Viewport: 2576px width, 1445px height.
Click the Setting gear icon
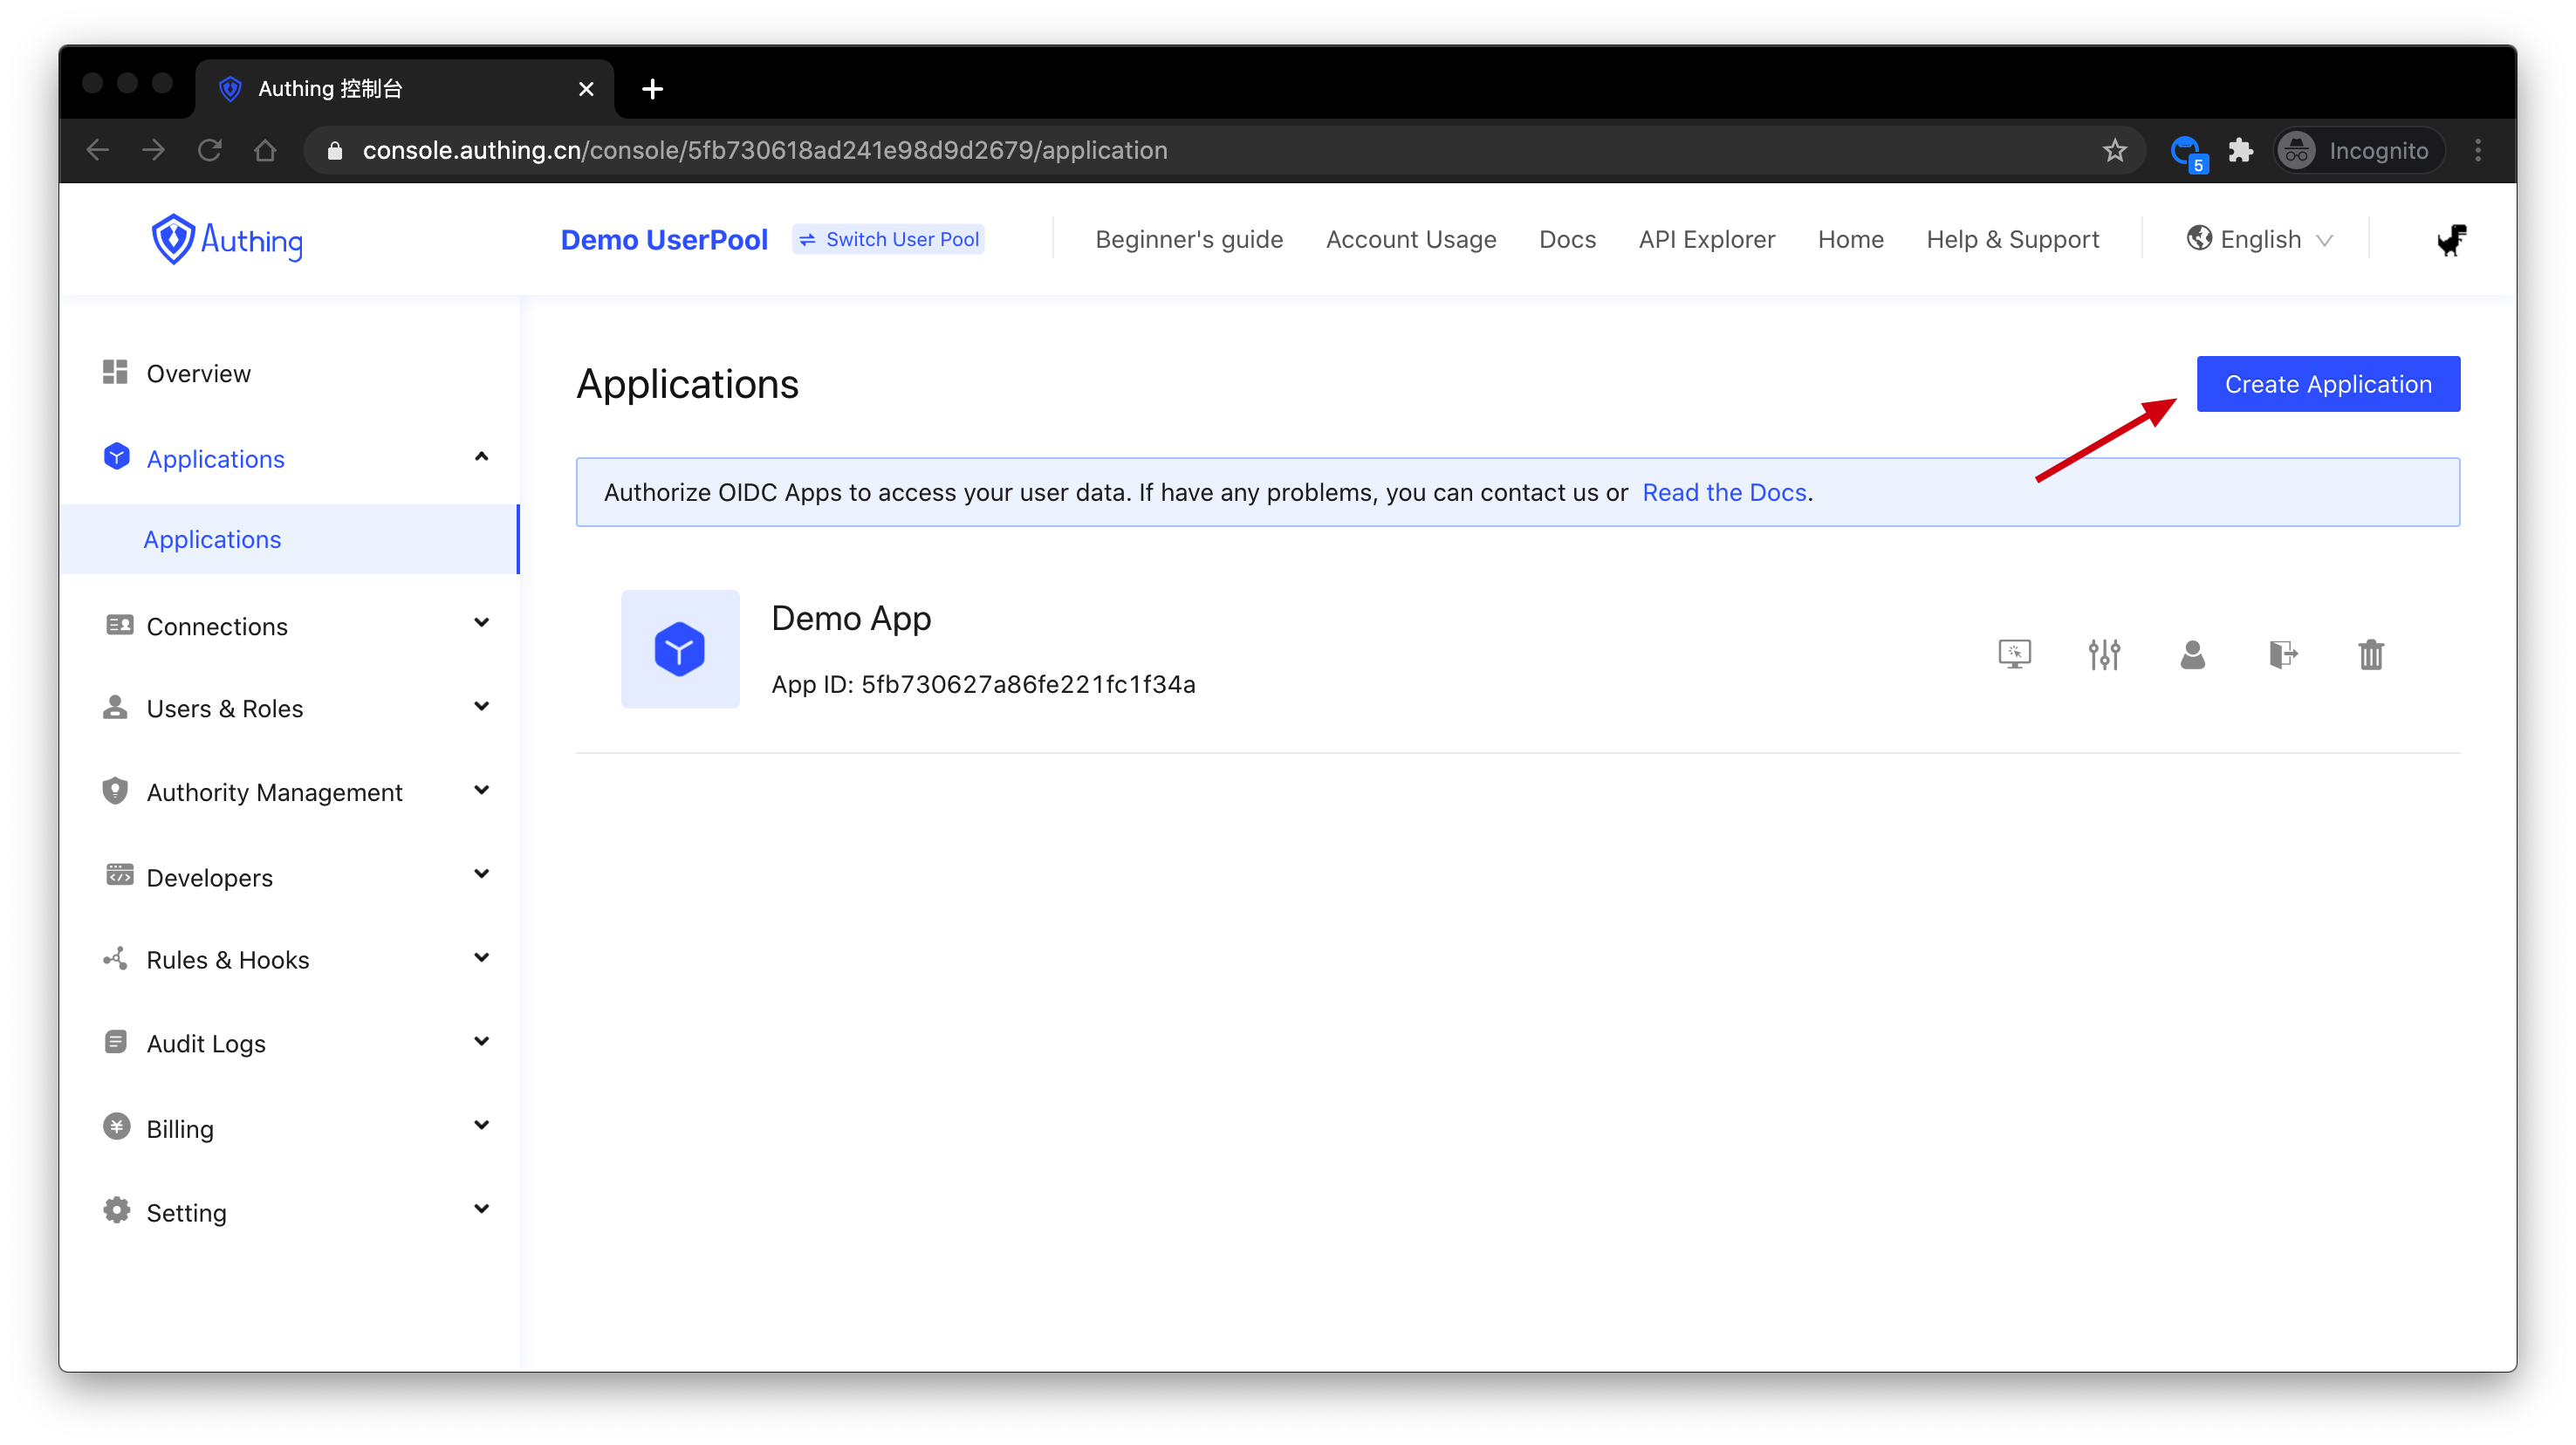point(116,1210)
